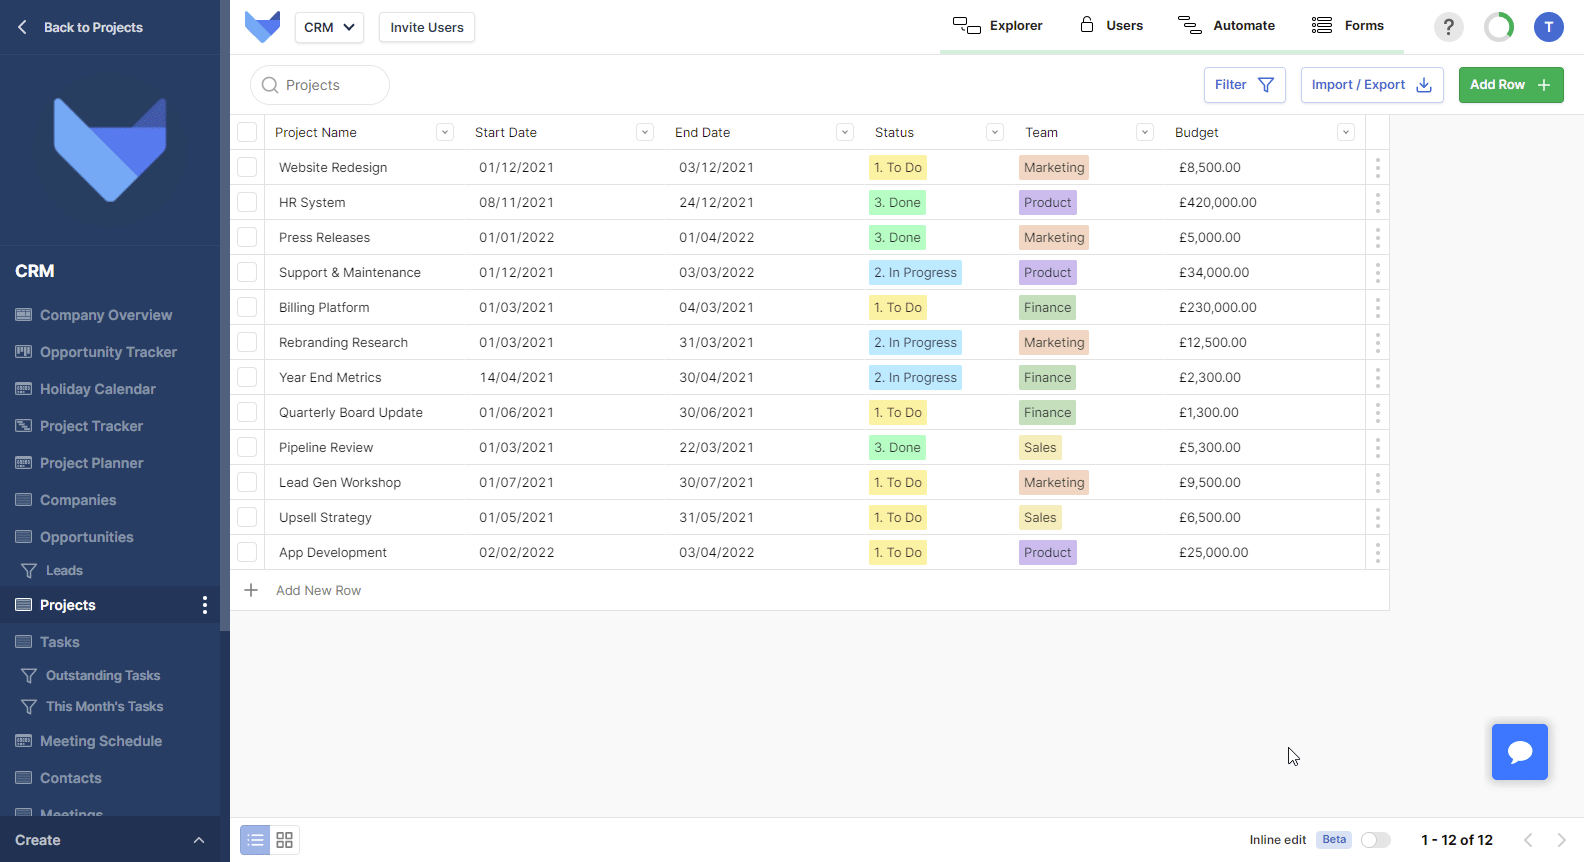The width and height of the screenshot is (1584, 862).
Task: Open Contacts table in sidebar
Action: pyautogui.click(x=59, y=778)
